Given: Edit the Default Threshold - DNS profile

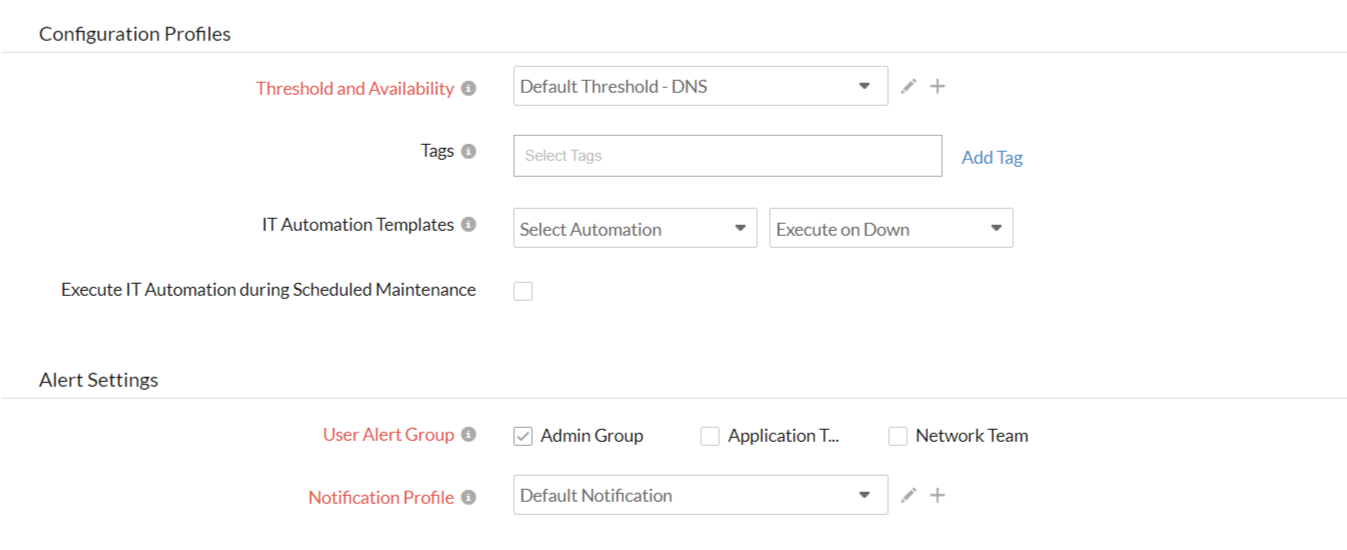Looking at the screenshot, I should click(908, 87).
